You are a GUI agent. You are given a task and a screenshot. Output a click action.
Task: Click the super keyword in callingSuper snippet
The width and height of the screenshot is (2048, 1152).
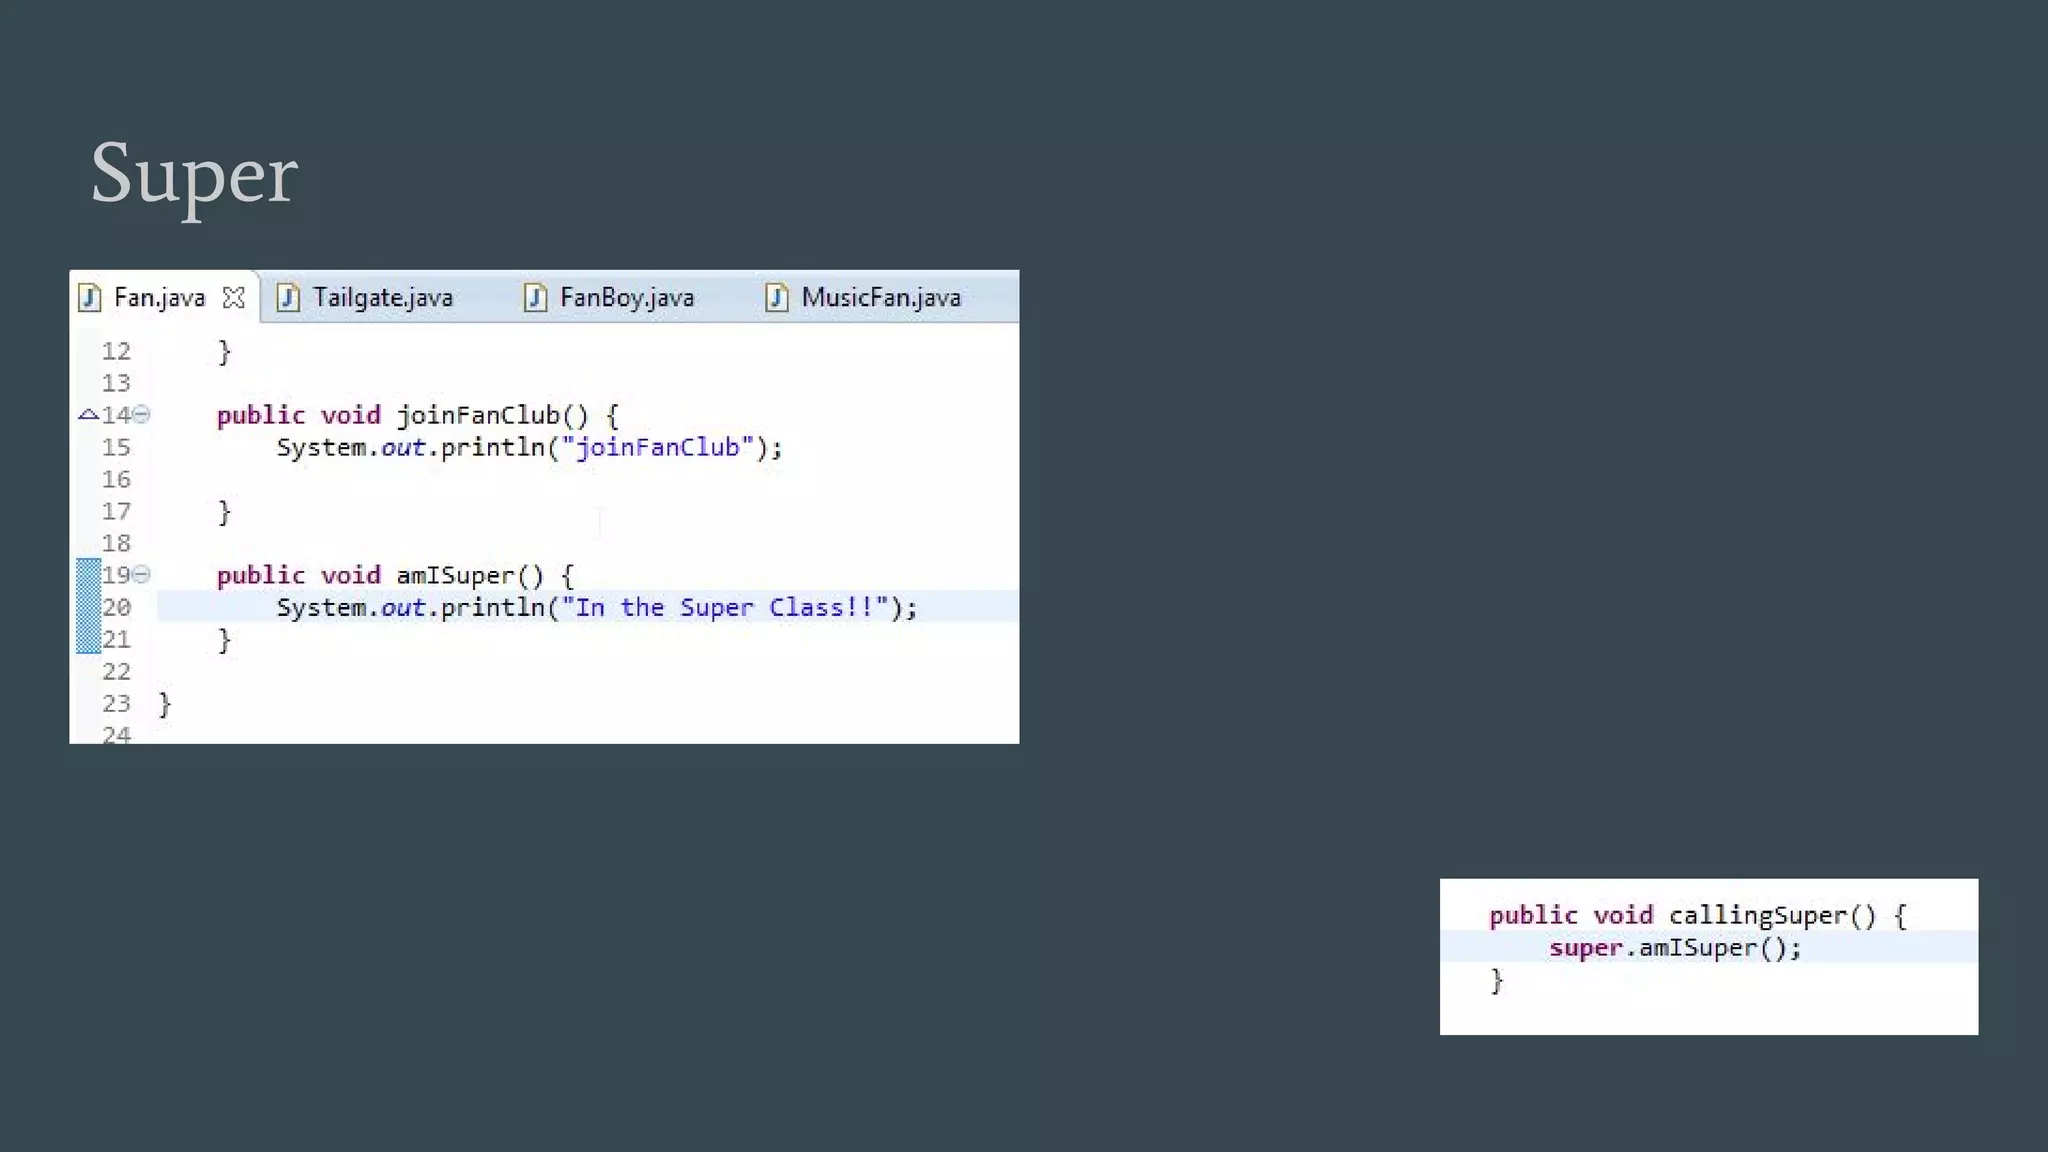point(1584,948)
